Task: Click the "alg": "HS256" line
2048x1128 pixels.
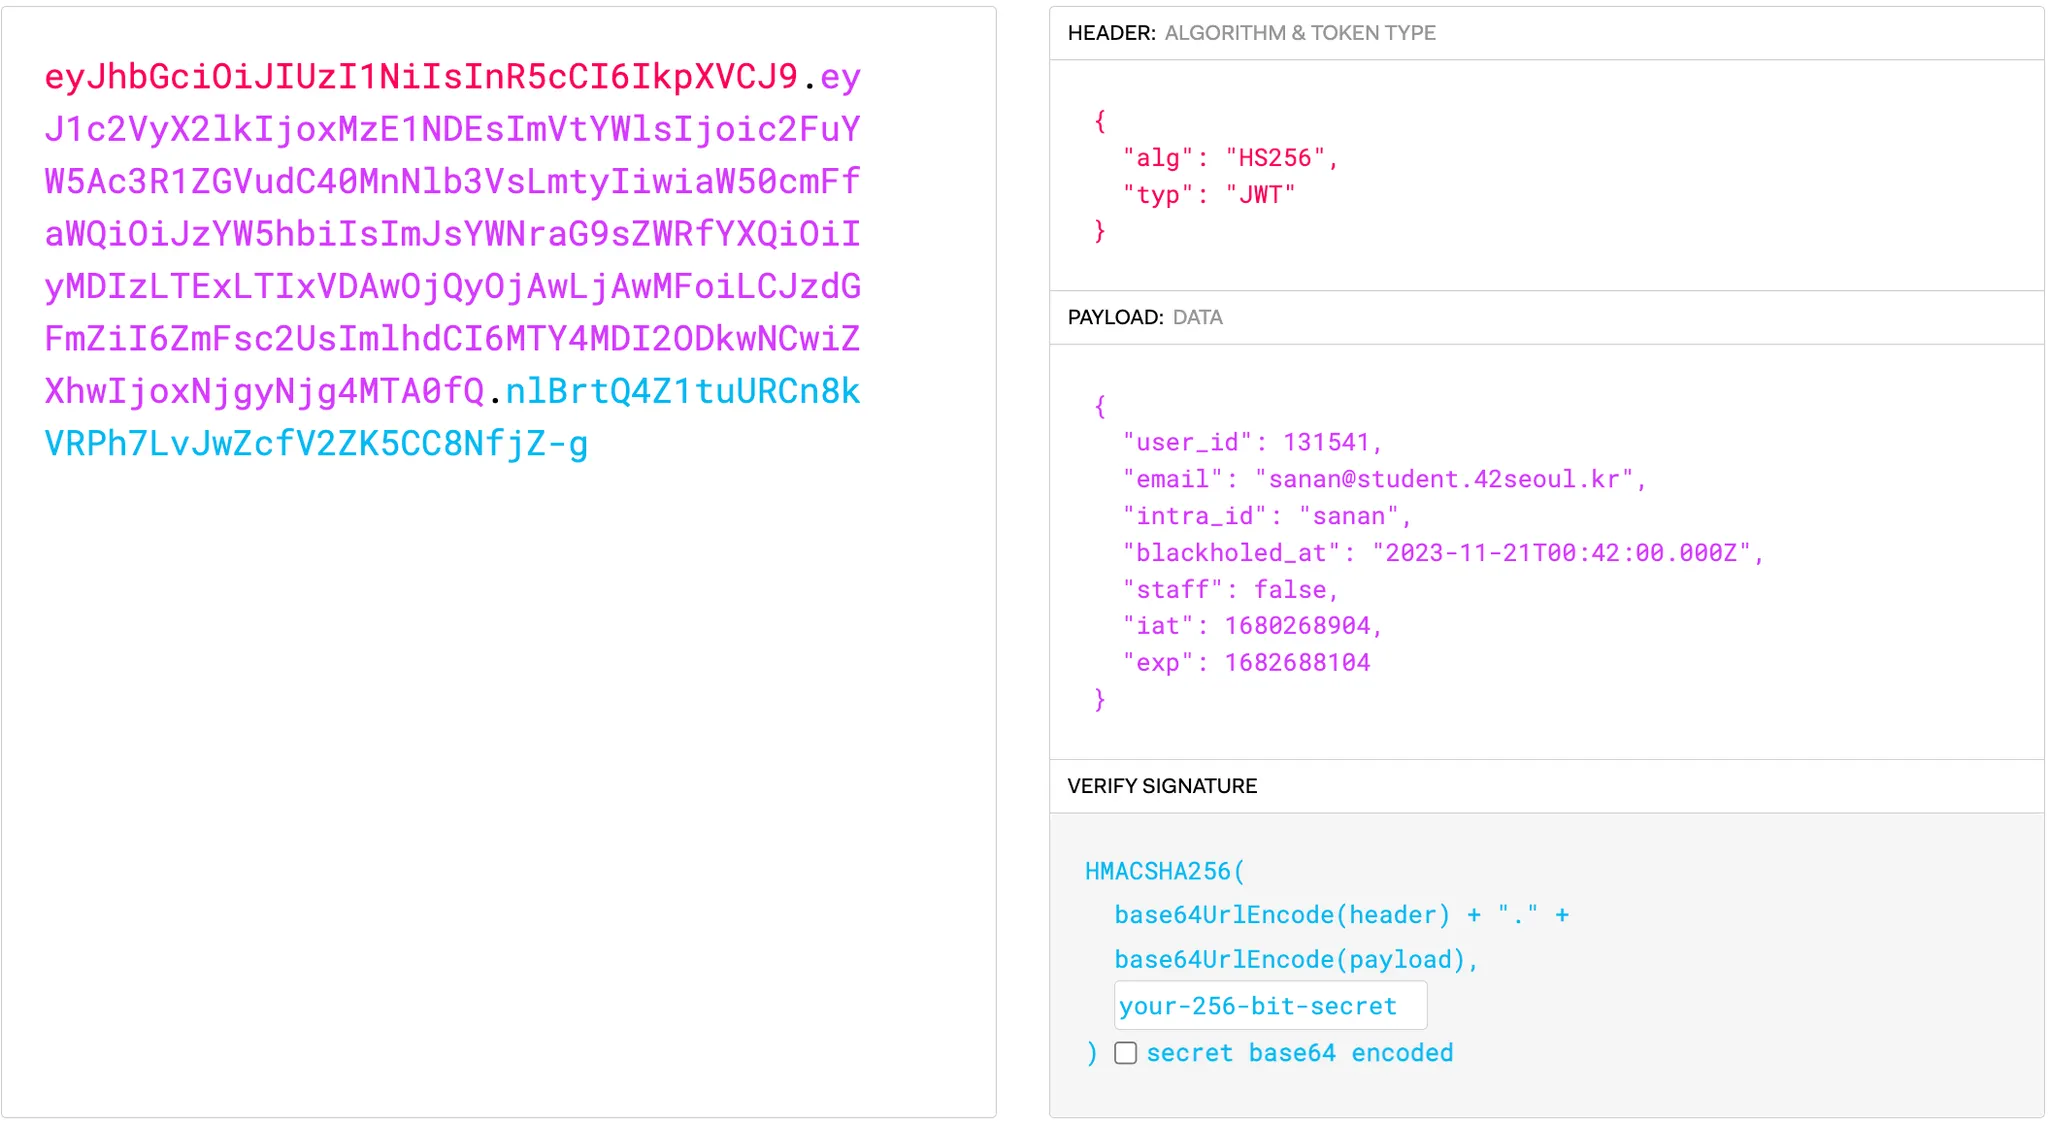Action: 1229,158
